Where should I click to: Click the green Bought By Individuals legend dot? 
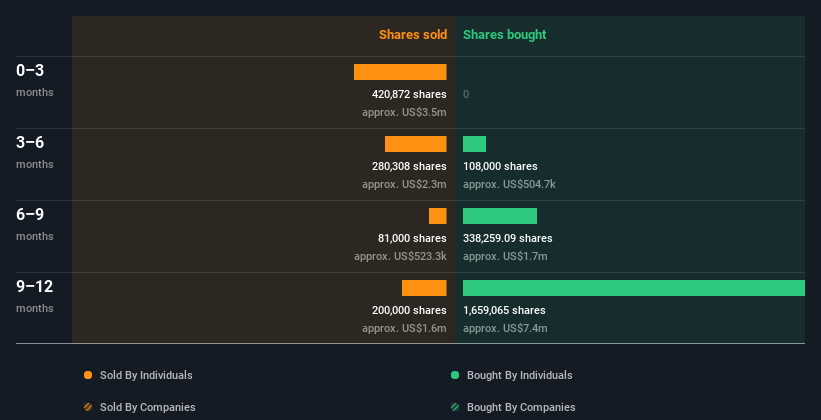[455, 375]
